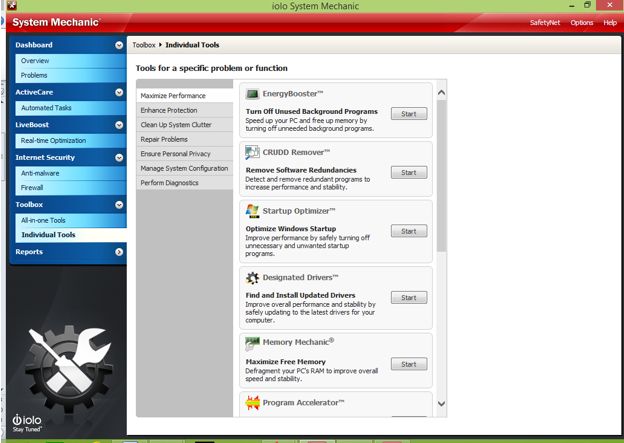Viewport: 624px width, 443px height.
Task: Start the Startup Optimizer tool
Action: [x=409, y=231]
